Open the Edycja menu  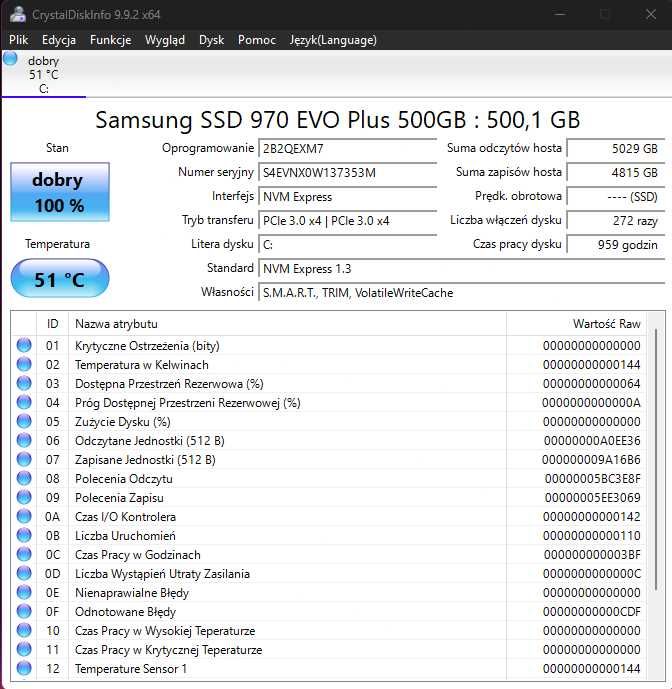click(x=59, y=40)
